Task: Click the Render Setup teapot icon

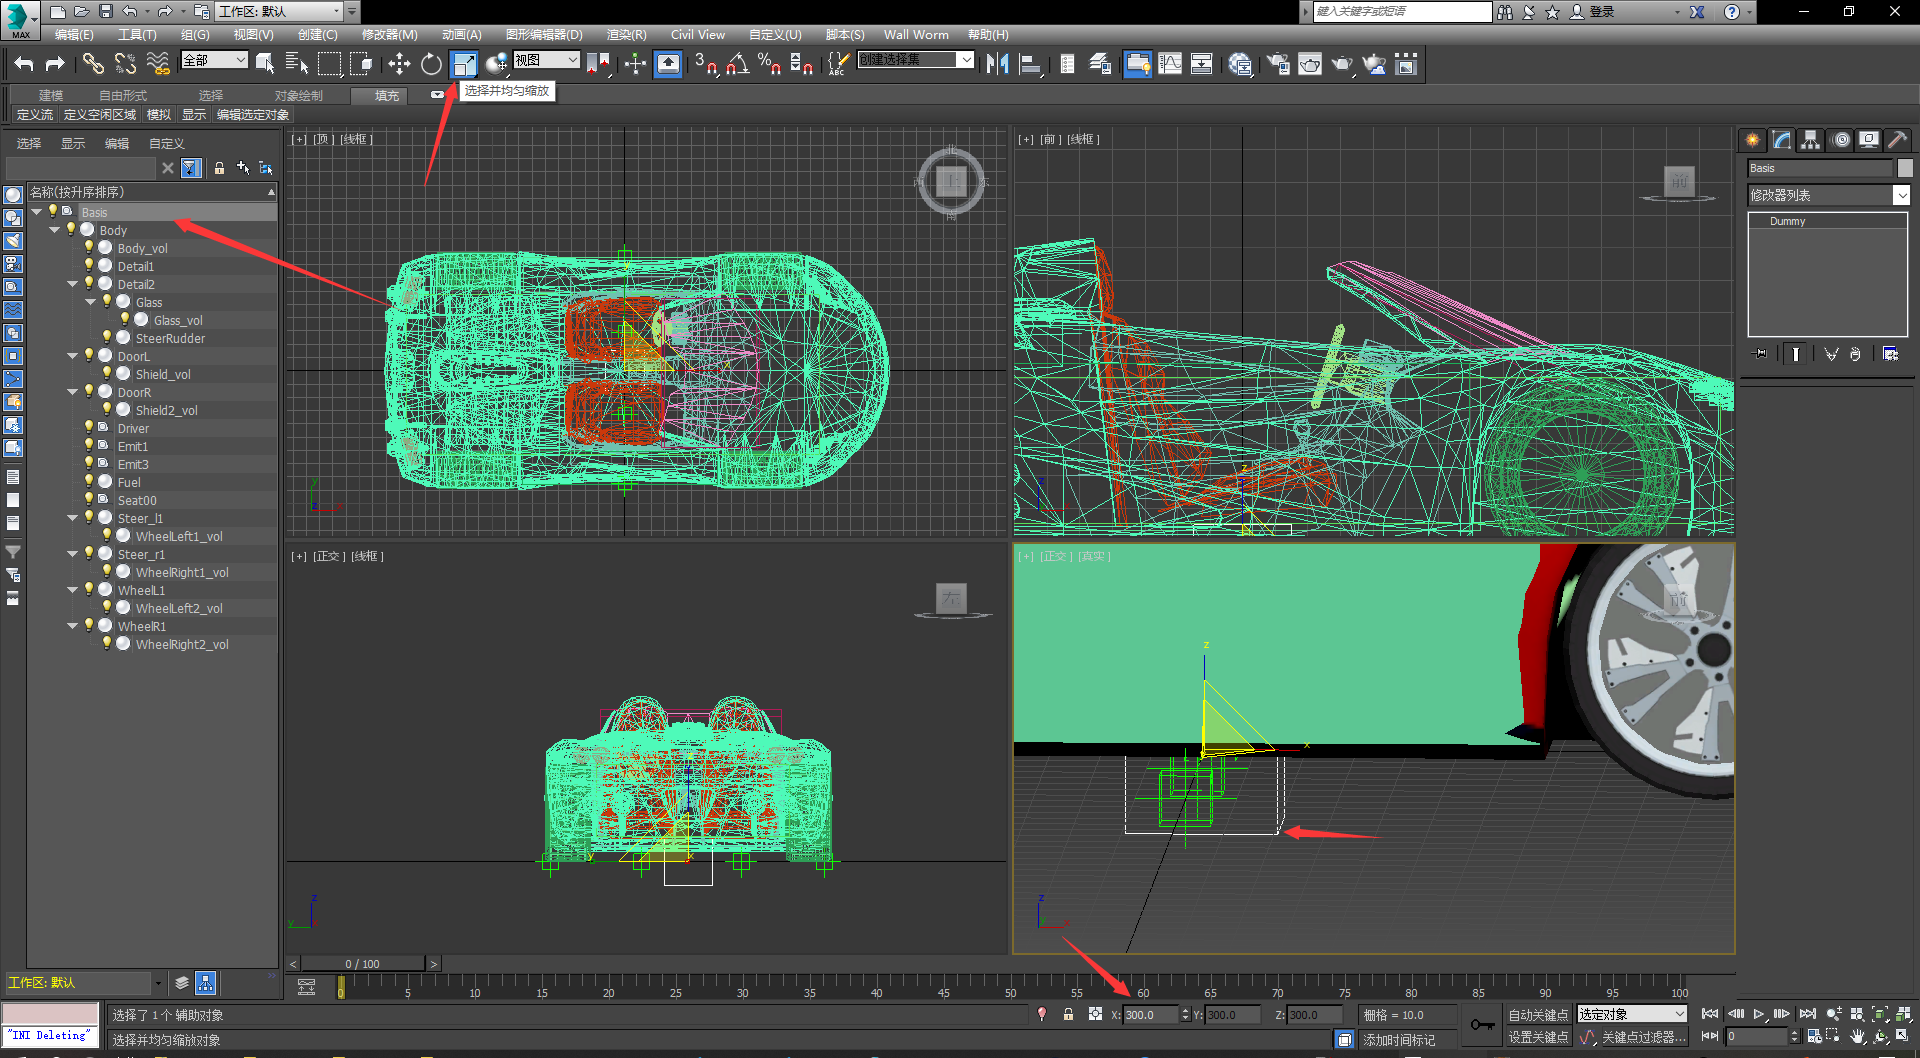Action: (x=1277, y=65)
